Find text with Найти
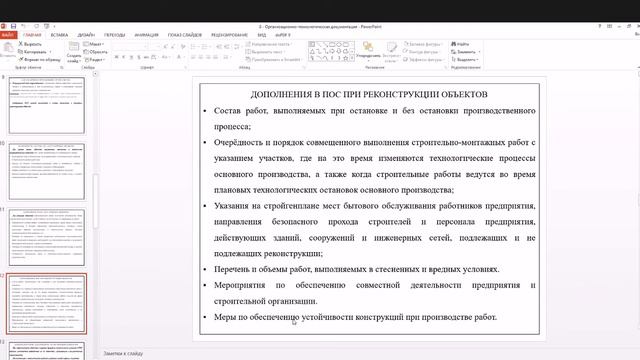The image size is (640, 360). [x=460, y=44]
